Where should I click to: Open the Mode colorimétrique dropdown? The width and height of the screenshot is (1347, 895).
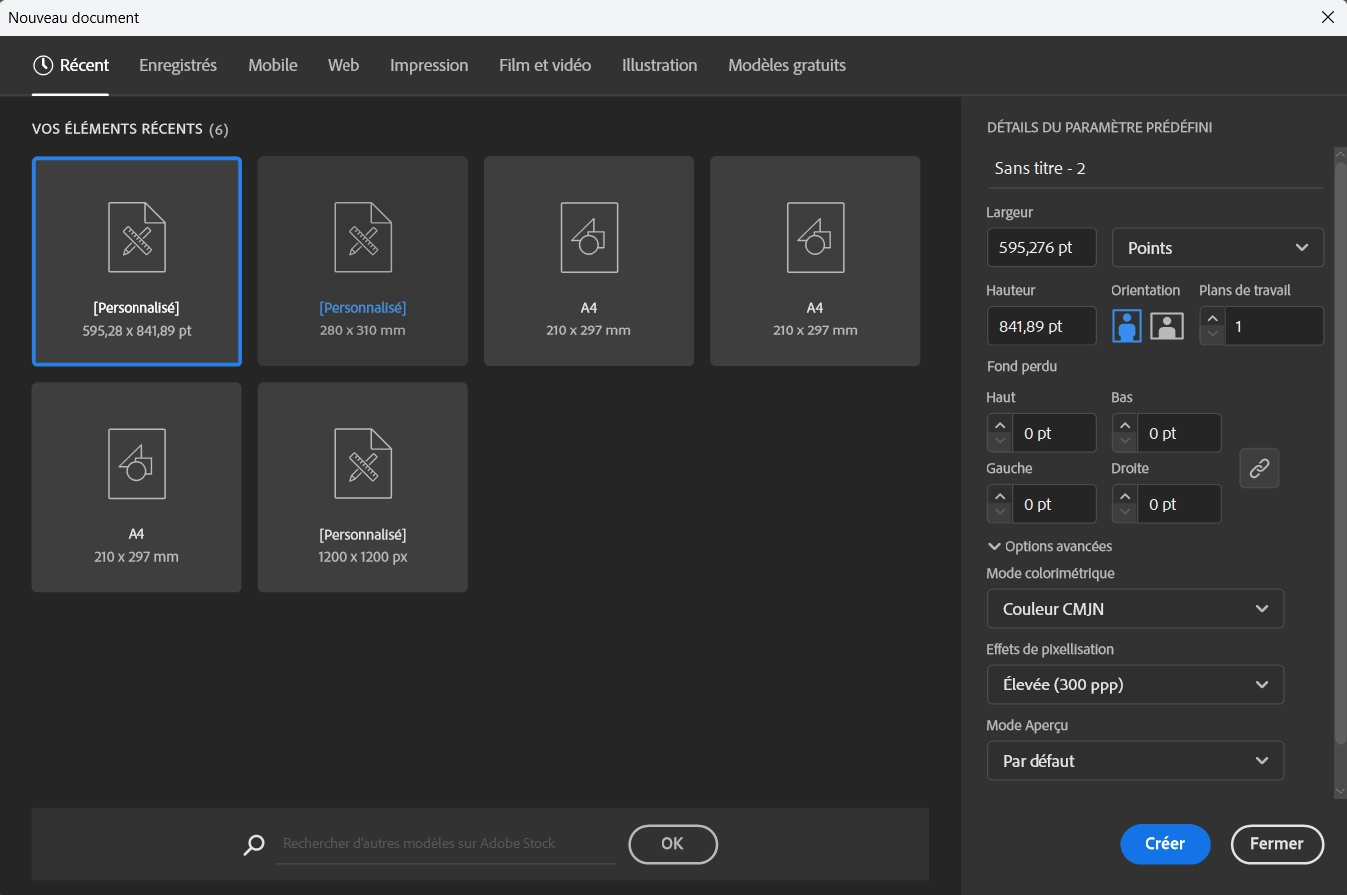tap(1135, 609)
